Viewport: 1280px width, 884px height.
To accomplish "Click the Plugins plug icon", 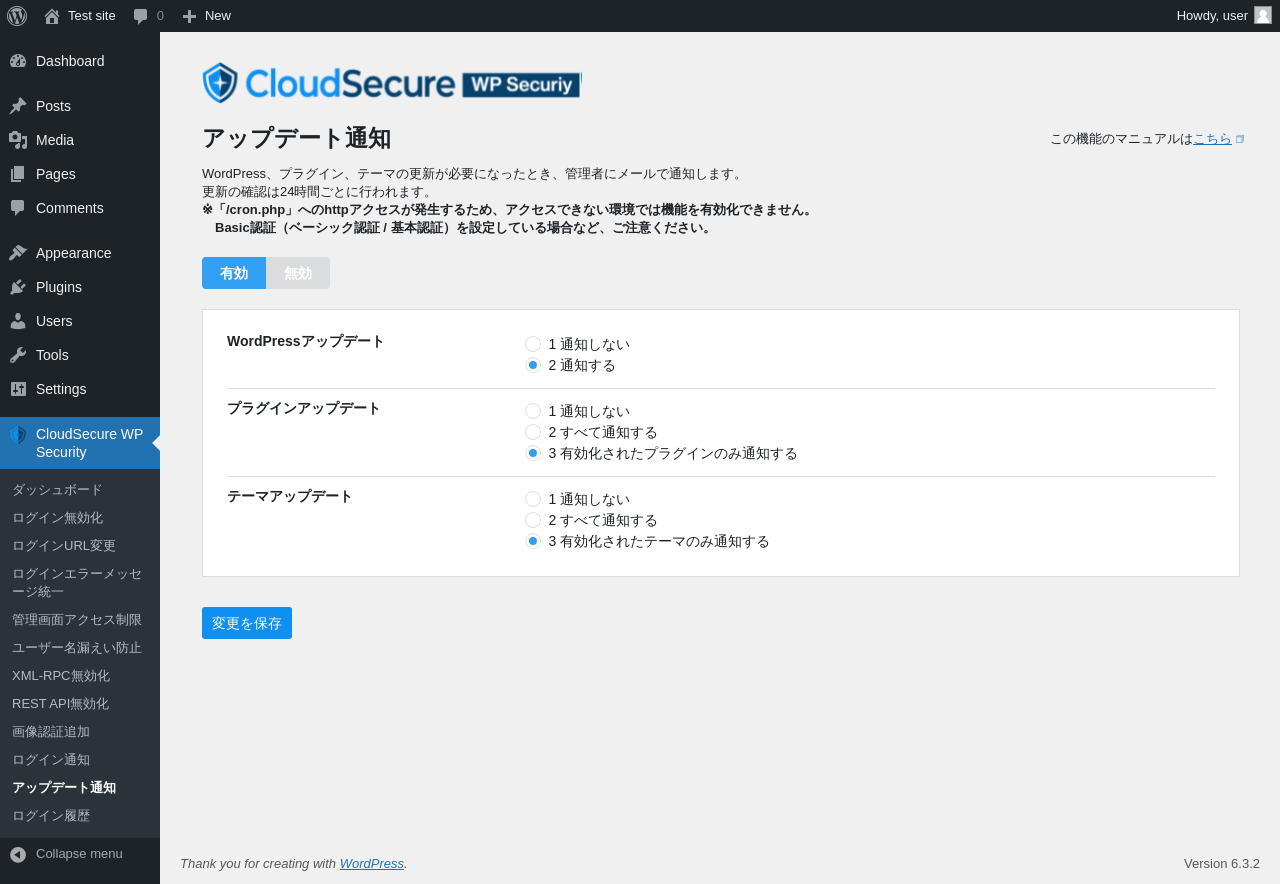I will coord(18,287).
